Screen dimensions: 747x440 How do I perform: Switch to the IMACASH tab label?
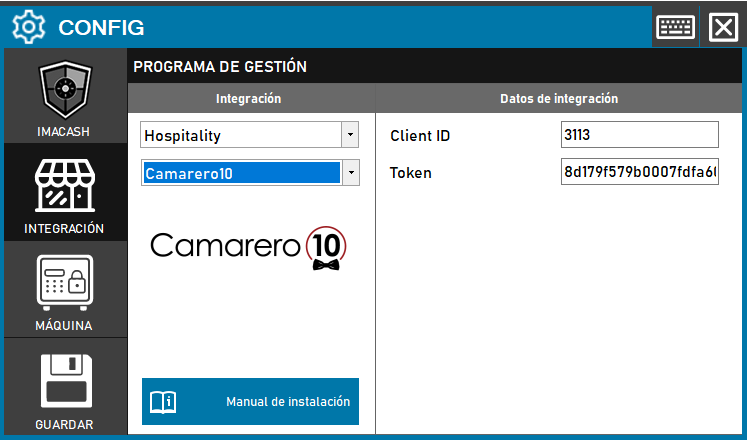65,131
